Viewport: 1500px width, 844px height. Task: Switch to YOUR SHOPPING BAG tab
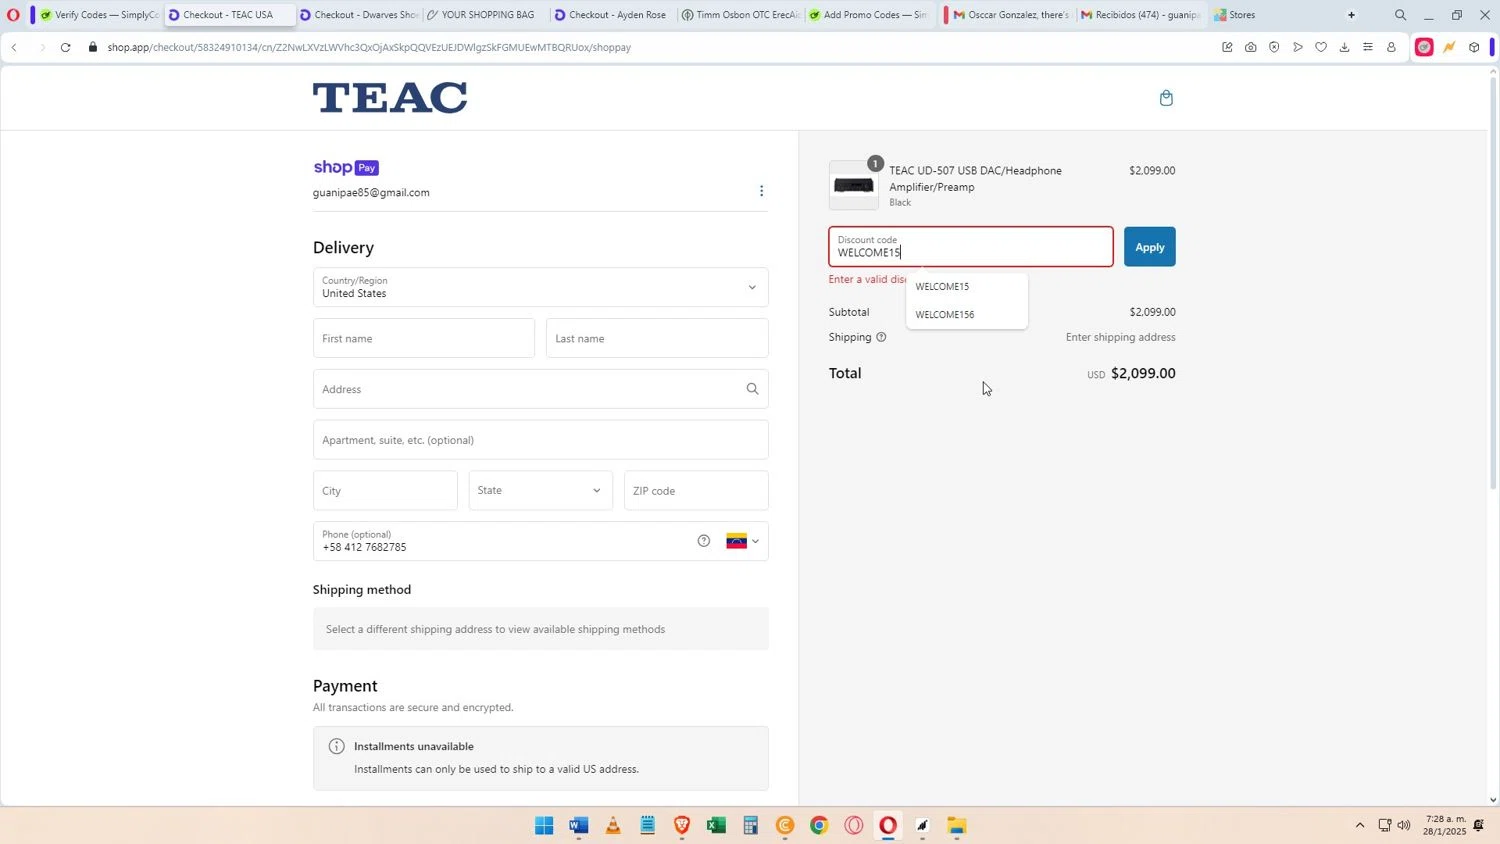(x=486, y=15)
